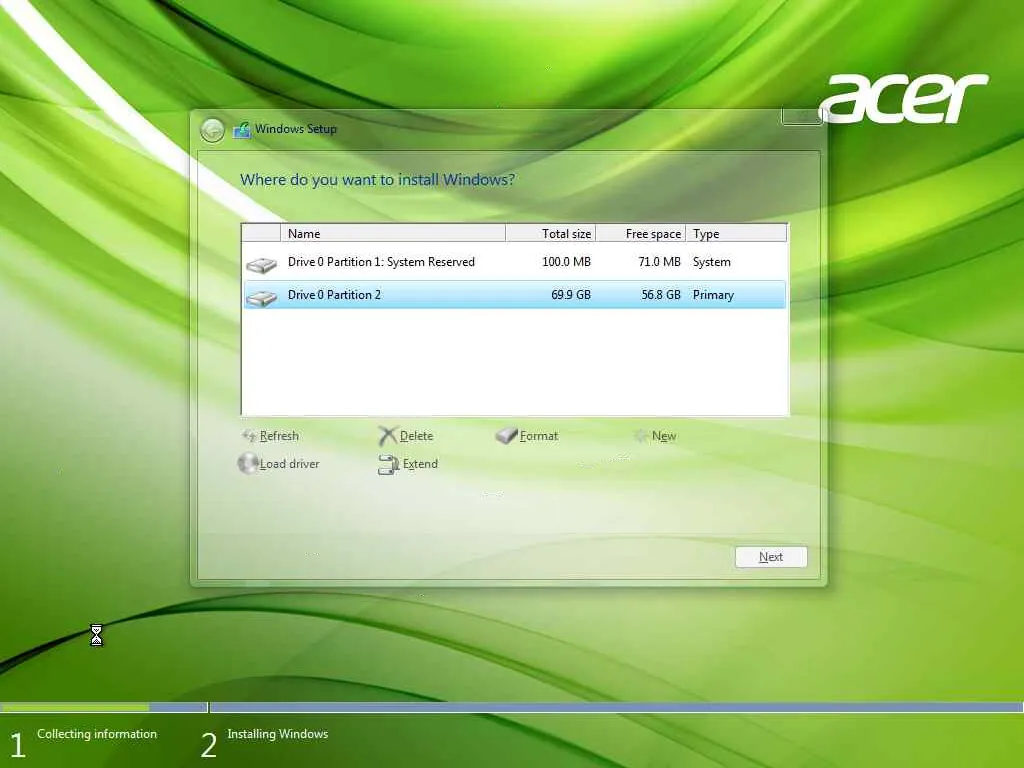Click the Installing Windows step label
The width and height of the screenshot is (1024, 768).
click(x=278, y=734)
